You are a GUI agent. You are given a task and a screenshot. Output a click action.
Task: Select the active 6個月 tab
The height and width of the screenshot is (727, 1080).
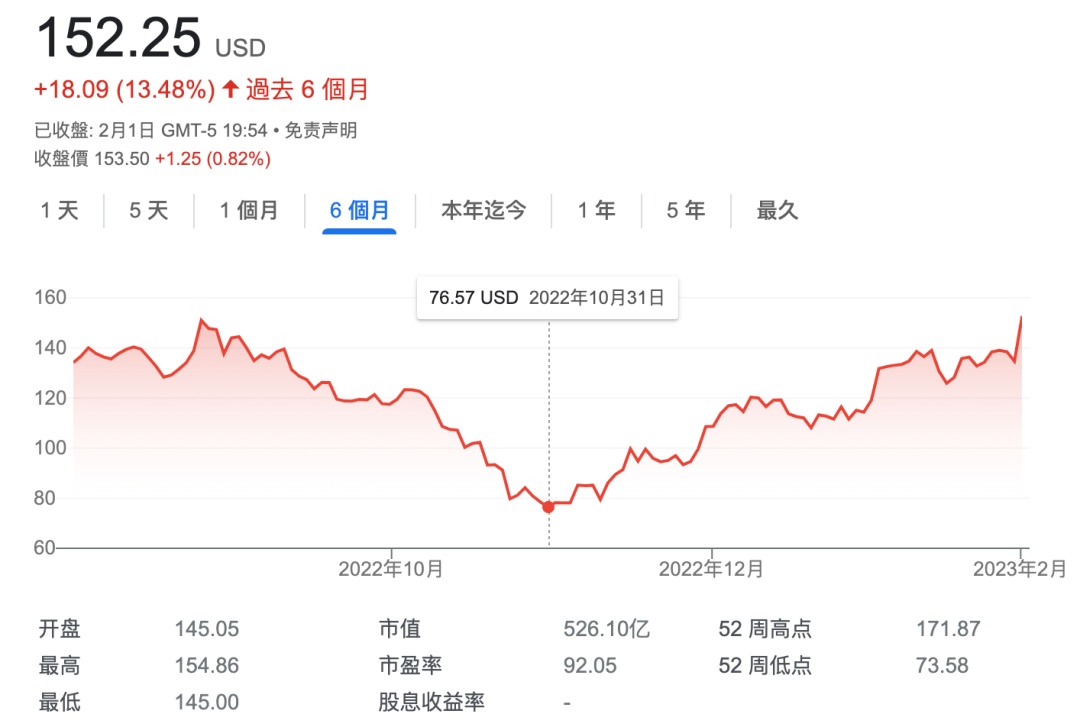[x=359, y=211]
